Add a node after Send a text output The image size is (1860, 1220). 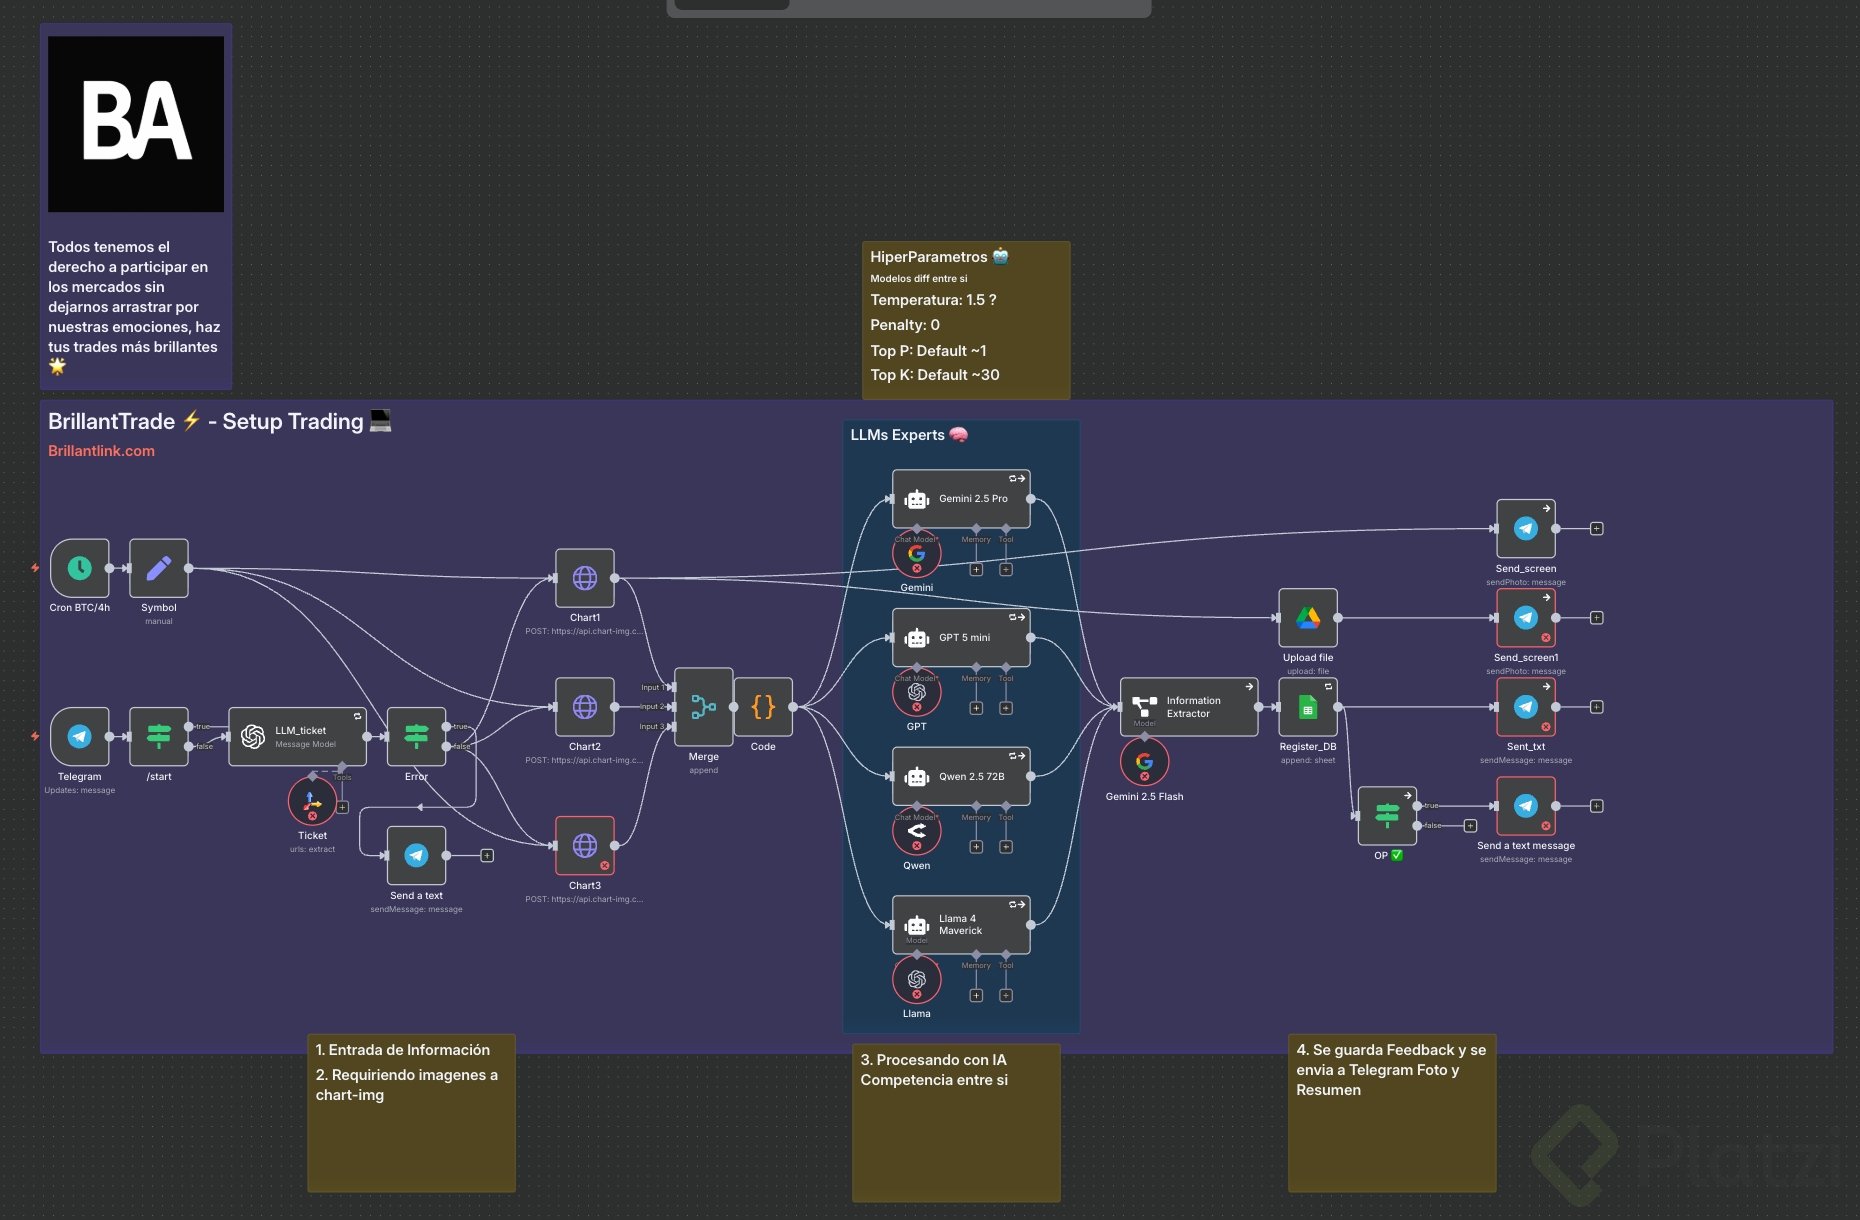coord(487,855)
